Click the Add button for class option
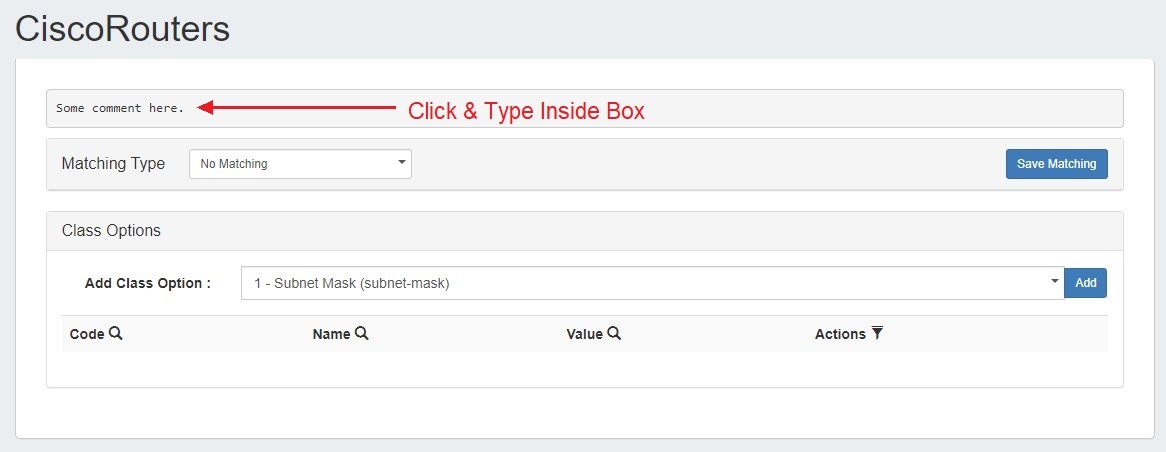 click(x=1085, y=283)
